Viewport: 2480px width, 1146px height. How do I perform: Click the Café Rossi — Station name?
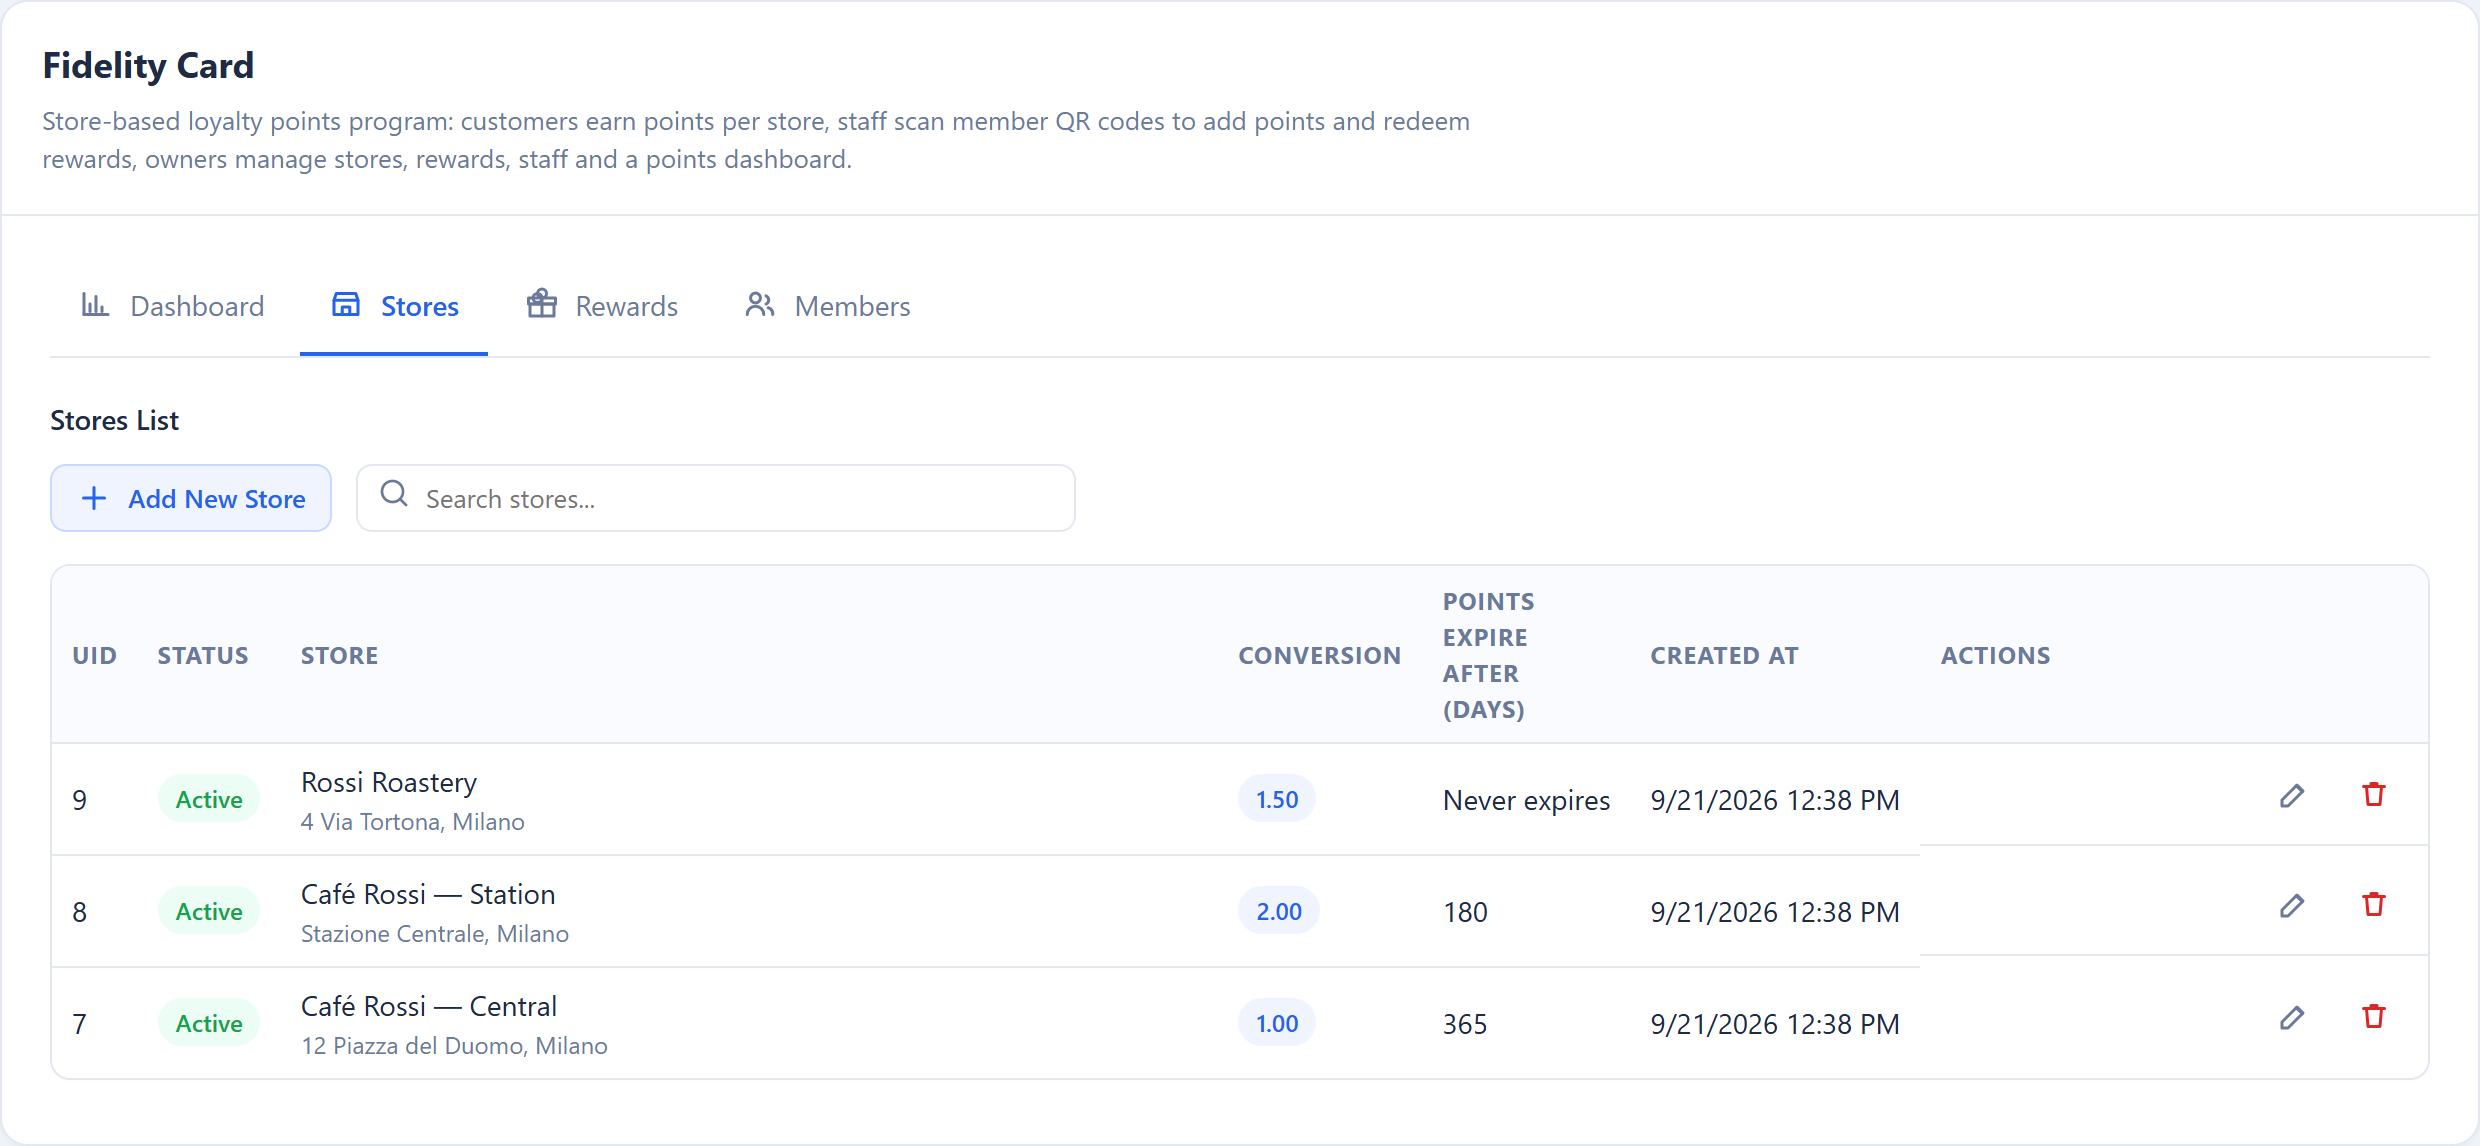coord(428,895)
